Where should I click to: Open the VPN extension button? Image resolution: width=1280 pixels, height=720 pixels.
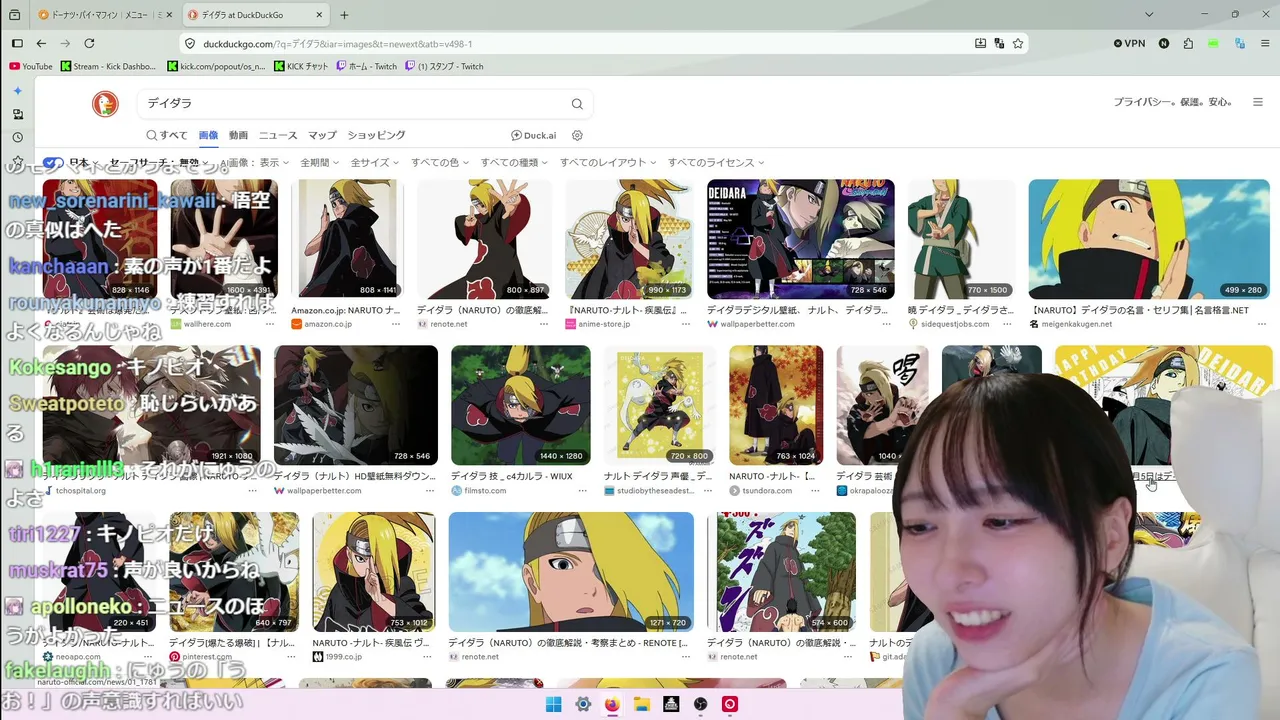[1130, 44]
